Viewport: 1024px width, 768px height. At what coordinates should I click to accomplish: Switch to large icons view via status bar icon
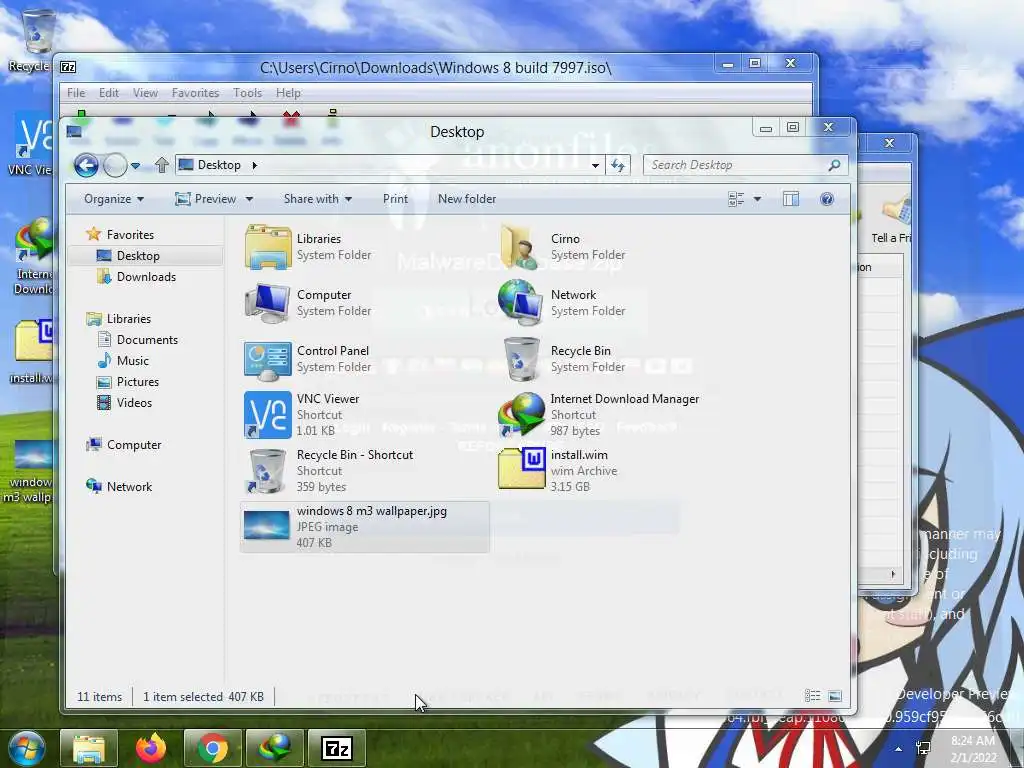tap(835, 696)
